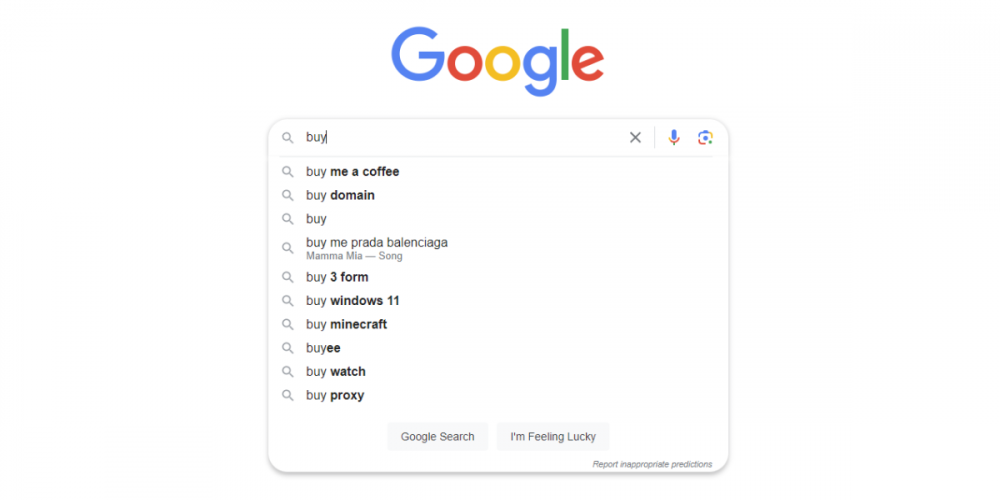Select the 'buyee' suggestion

point(498,348)
